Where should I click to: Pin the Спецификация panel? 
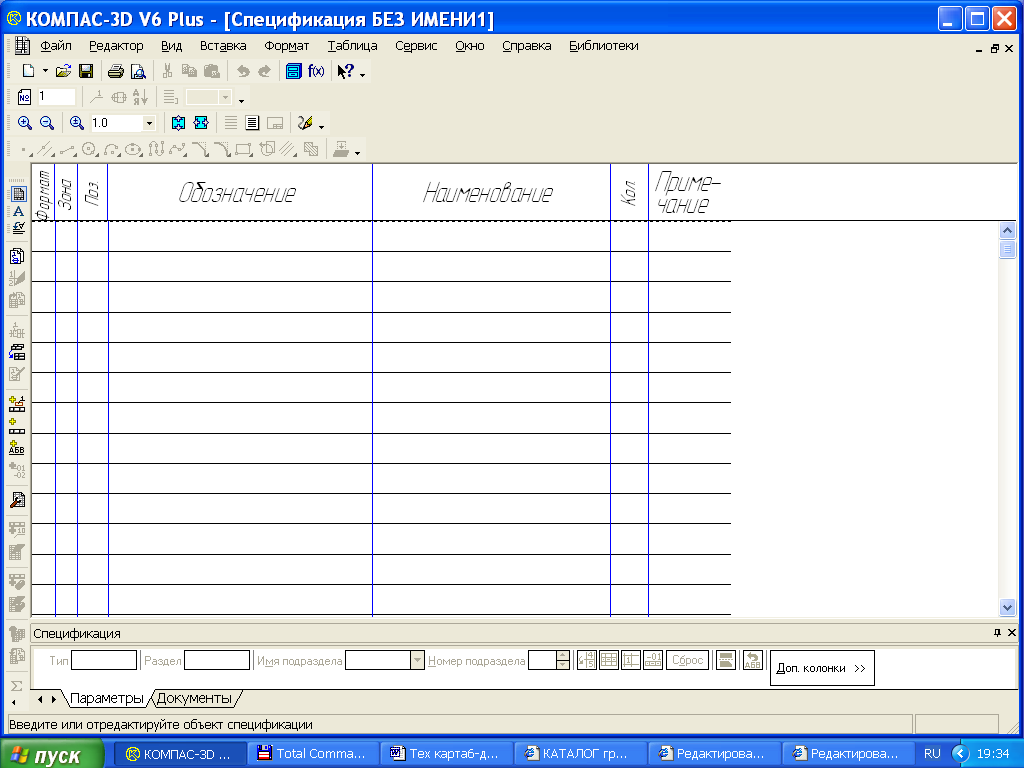click(997, 633)
